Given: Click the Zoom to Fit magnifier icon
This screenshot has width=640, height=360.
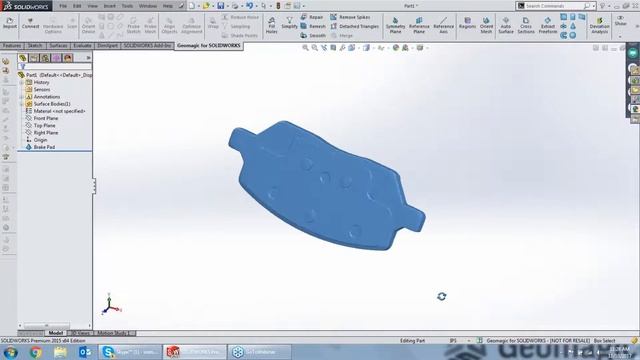Looking at the screenshot, I should click(x=305, y=48).
